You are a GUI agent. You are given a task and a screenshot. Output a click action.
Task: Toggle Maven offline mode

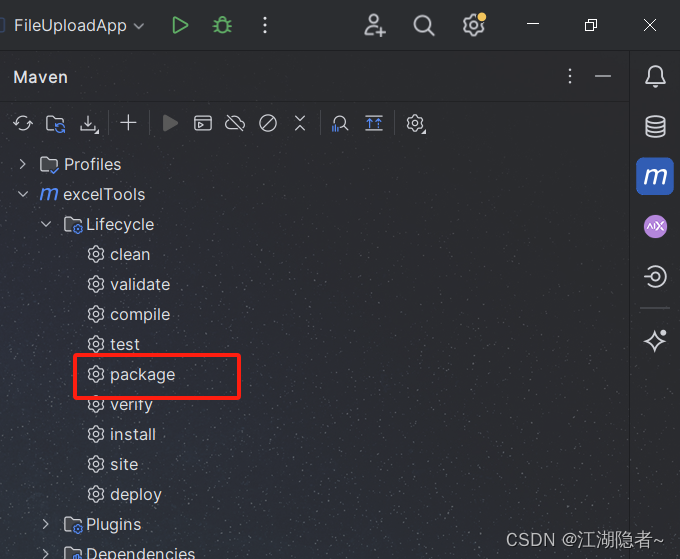pyautogui.click(x=235, y=124)
